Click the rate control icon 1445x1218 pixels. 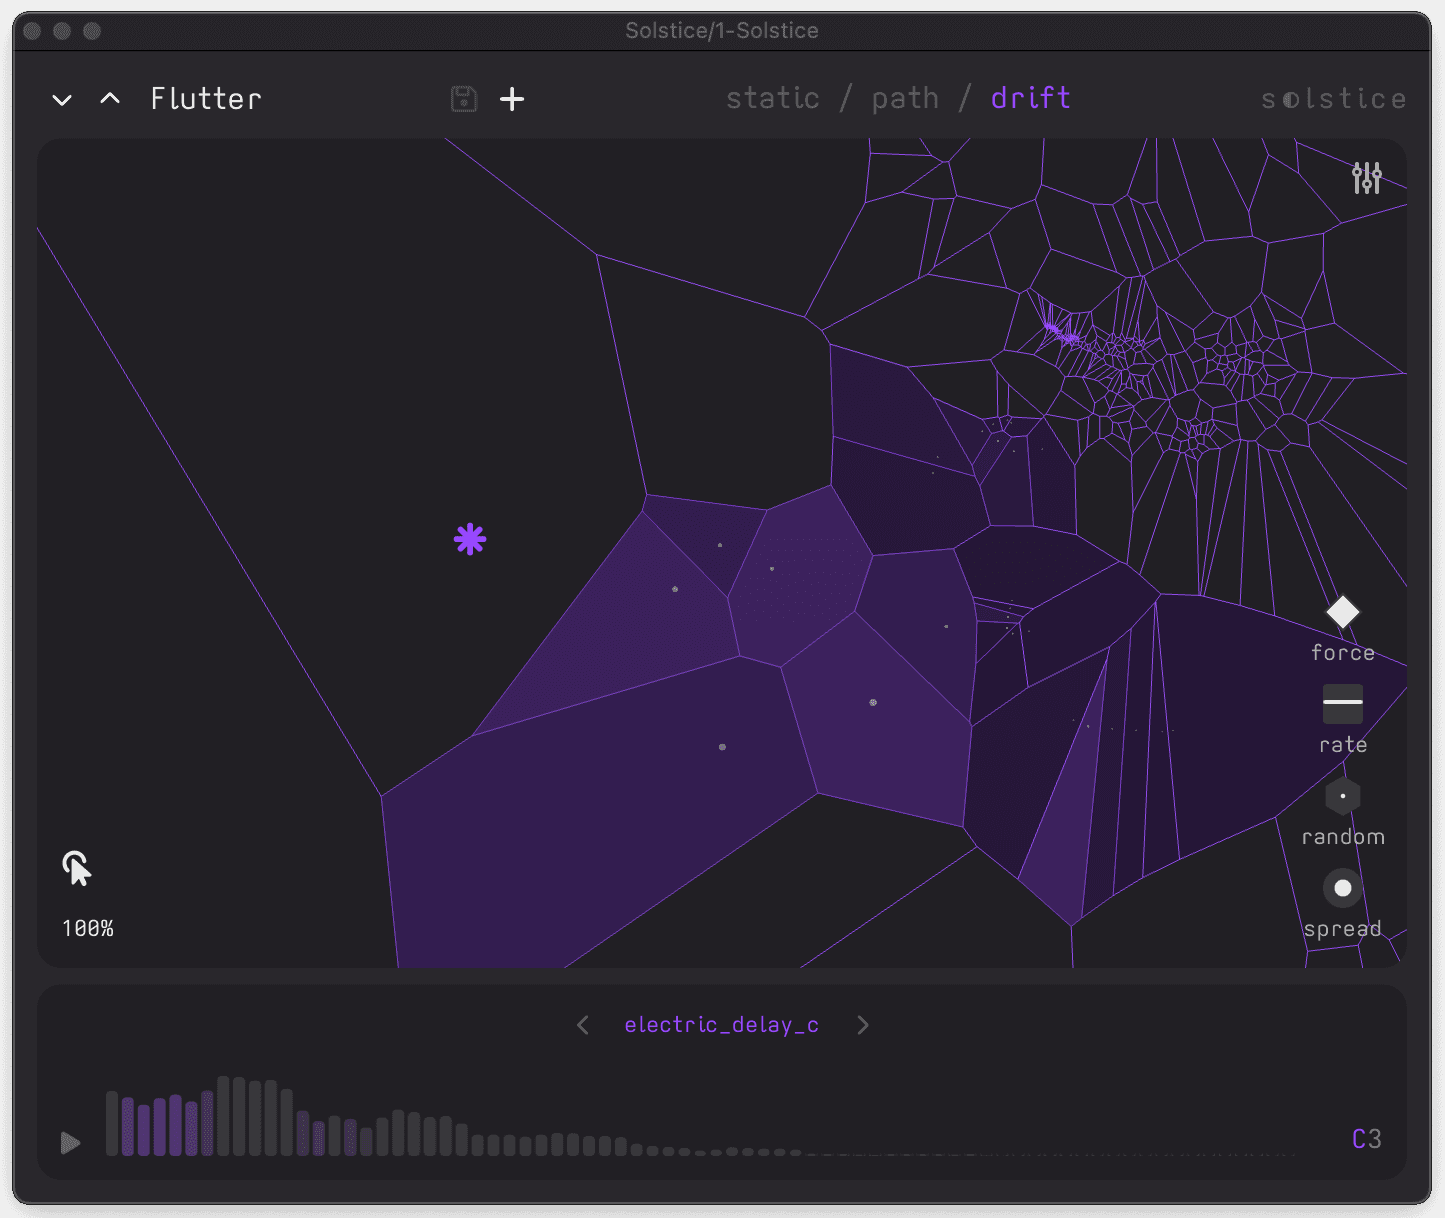(x=1342, y=704)
